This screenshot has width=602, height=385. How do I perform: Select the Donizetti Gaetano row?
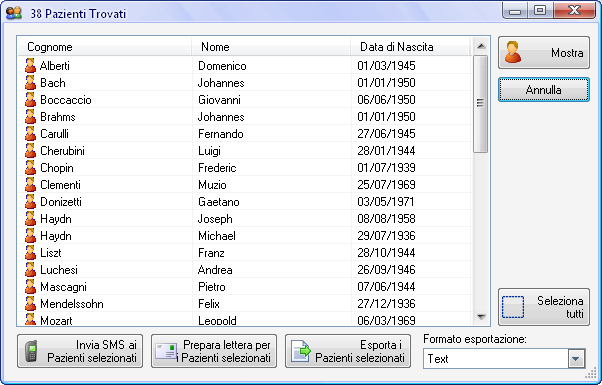pos(245,202)
